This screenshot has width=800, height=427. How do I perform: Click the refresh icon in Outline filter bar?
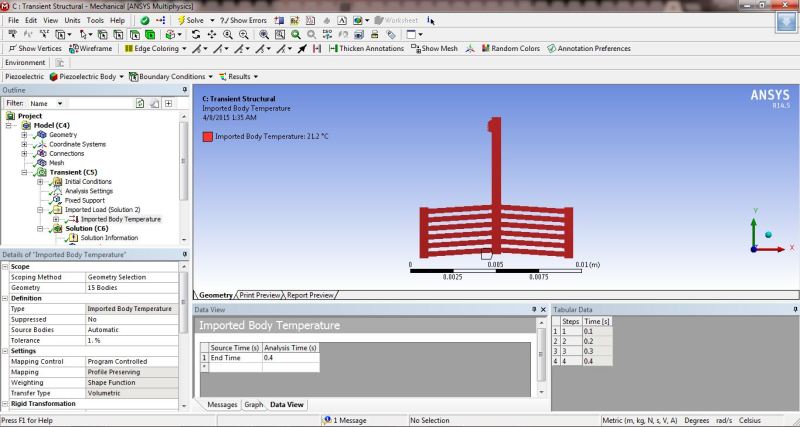pos(140,103)
